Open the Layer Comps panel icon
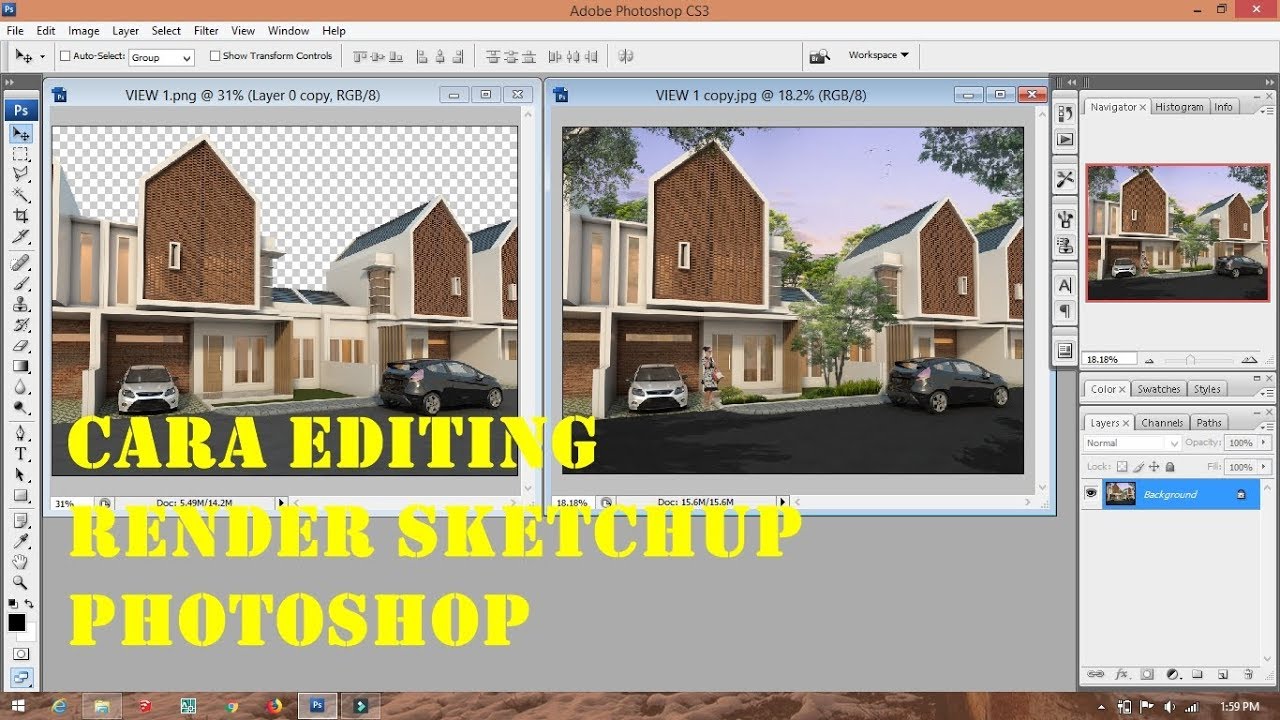 [1065, 351]
